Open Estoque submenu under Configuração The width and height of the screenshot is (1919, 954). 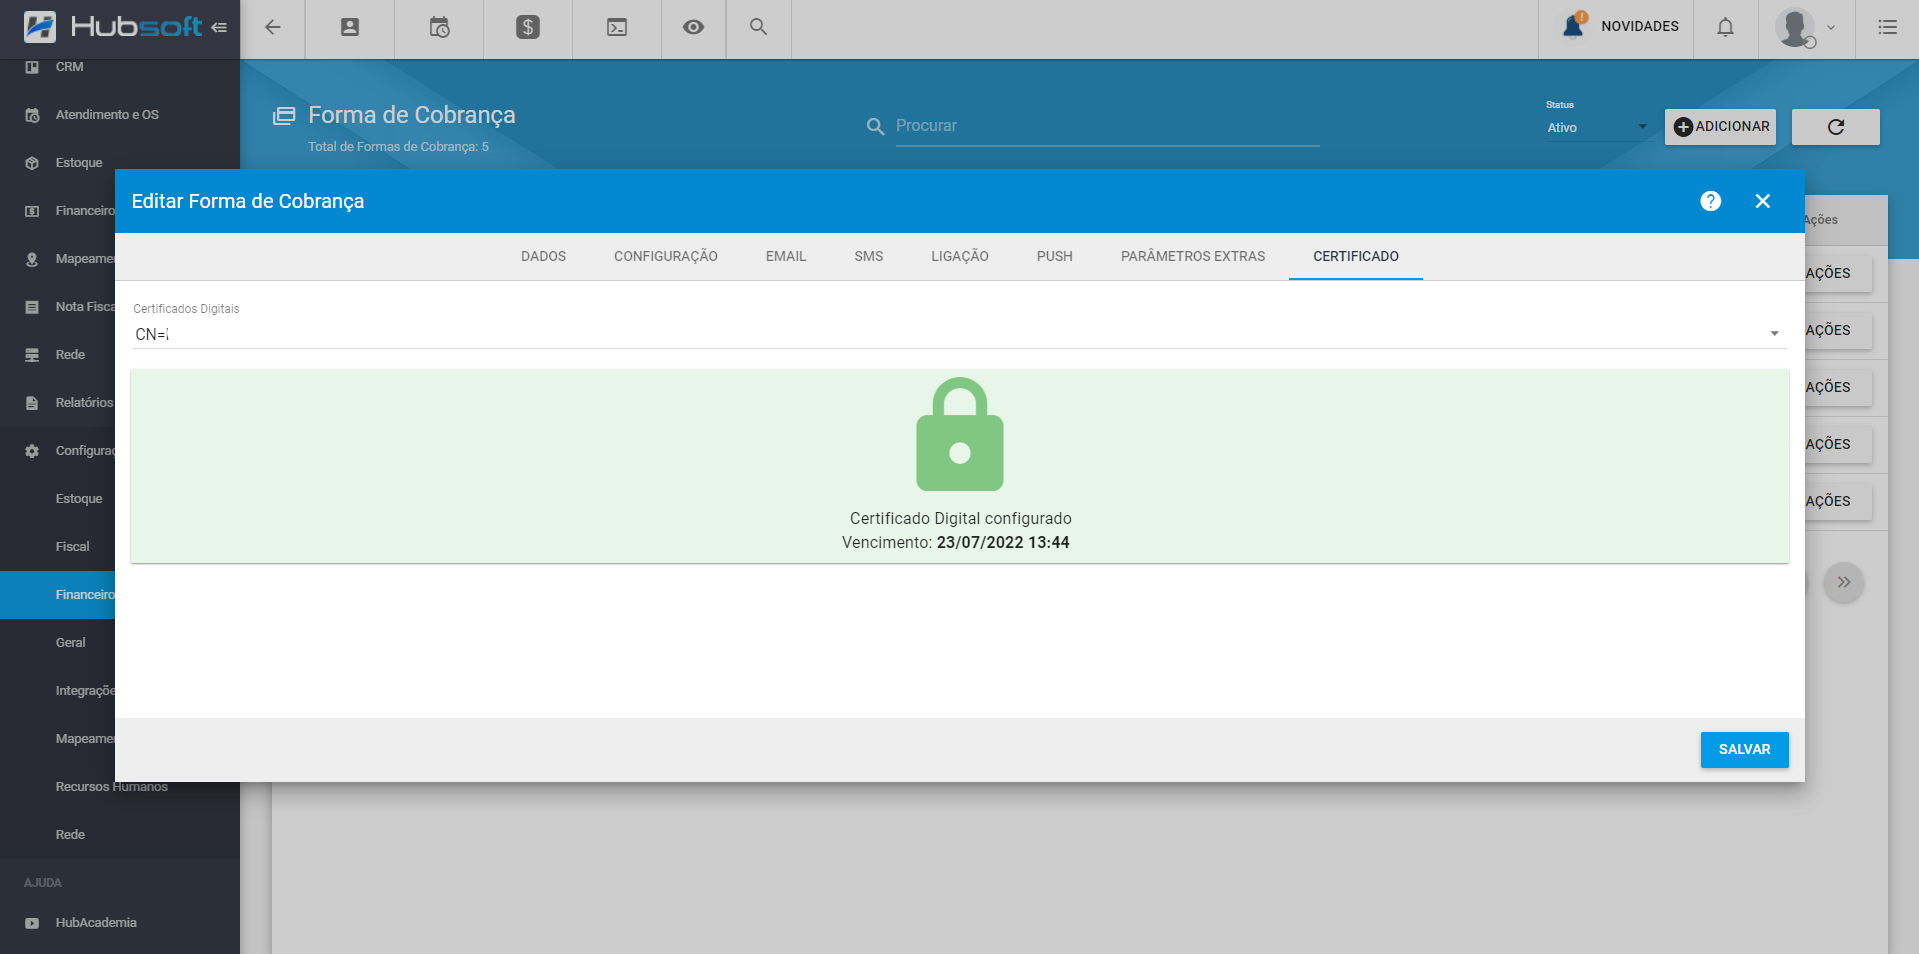click(x=79, y=499)
